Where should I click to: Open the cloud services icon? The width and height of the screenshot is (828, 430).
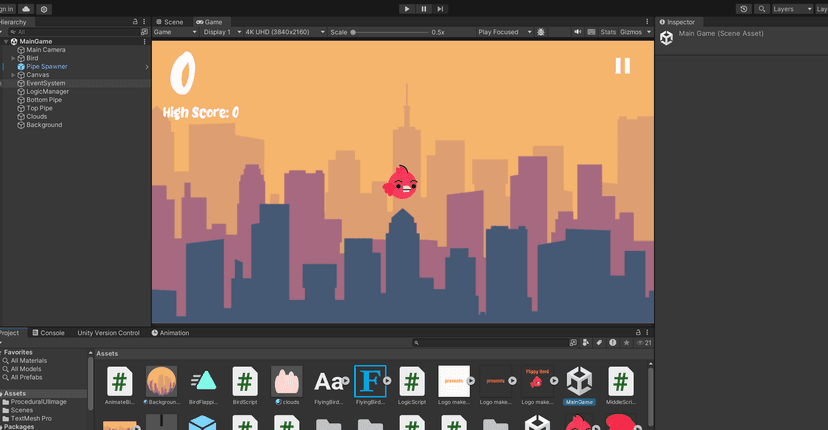point(26,8)
